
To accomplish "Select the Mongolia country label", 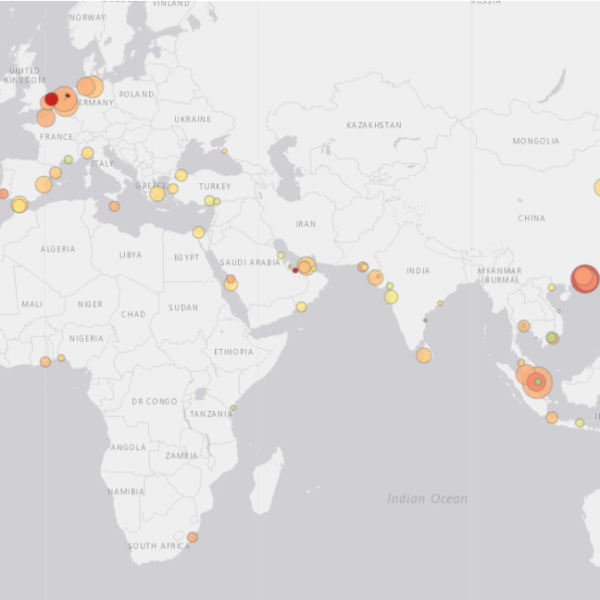I will point(535,141).
